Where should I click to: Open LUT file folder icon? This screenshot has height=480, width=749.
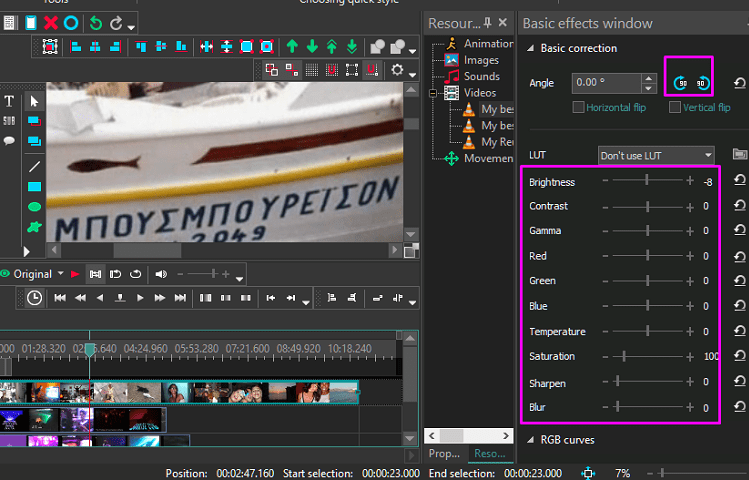point(739,154)
